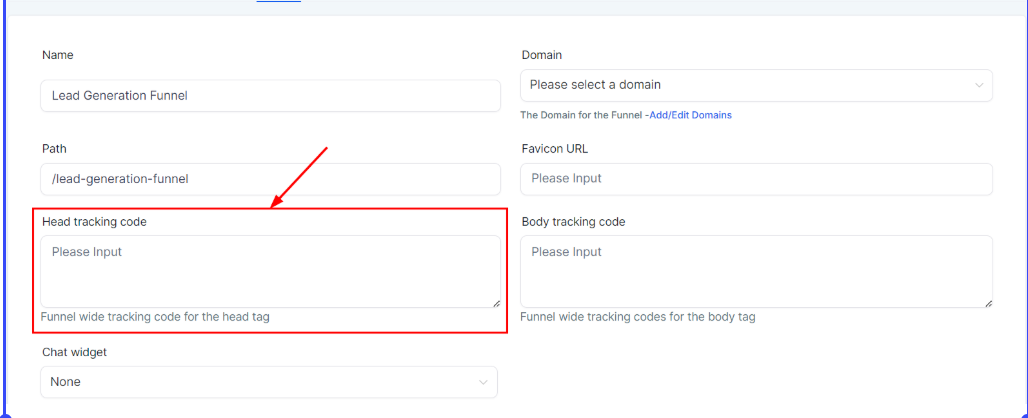Screen dimensions: 1028x418
Task: Click inside the Head tracking code textarea
Action: (270, 271)
